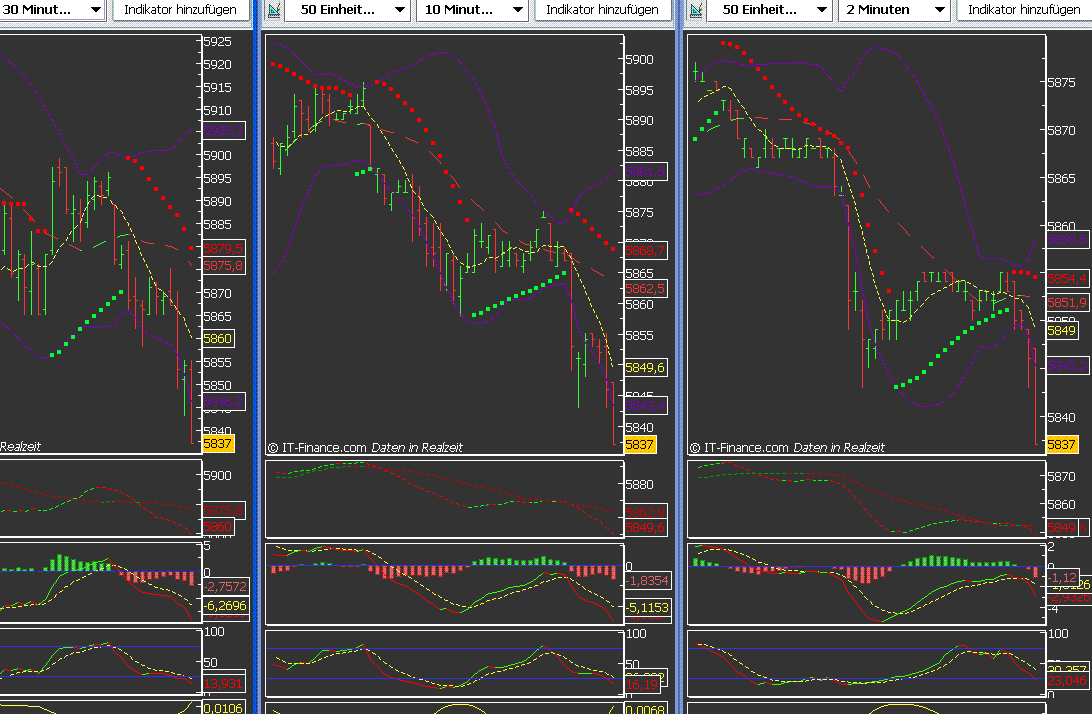Viewport: 1092px width, 714px height.
Task: Select the red 5854,4 price label
Action: pos(1068,279)
